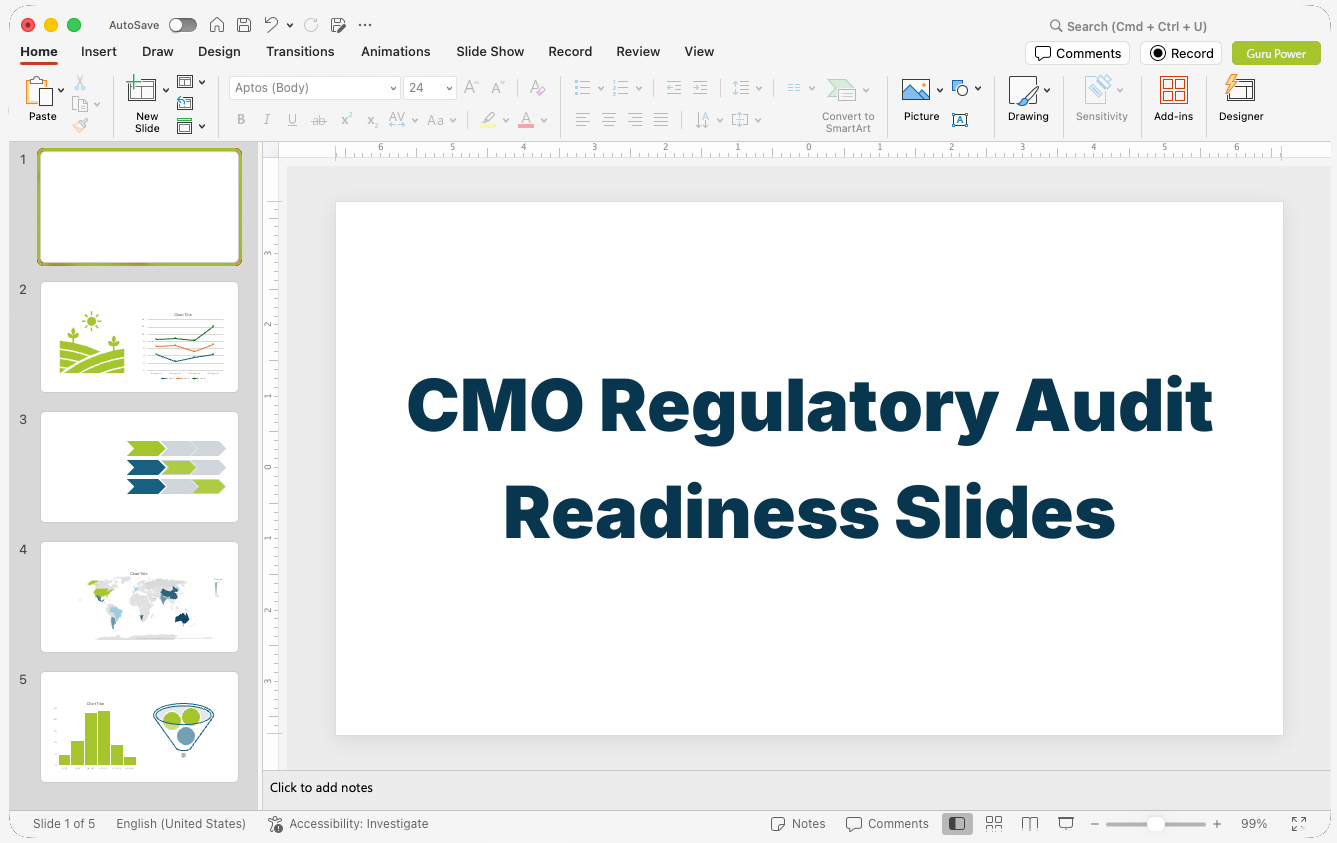
Task: Click the line spacing icon
Action: (741, 88)
